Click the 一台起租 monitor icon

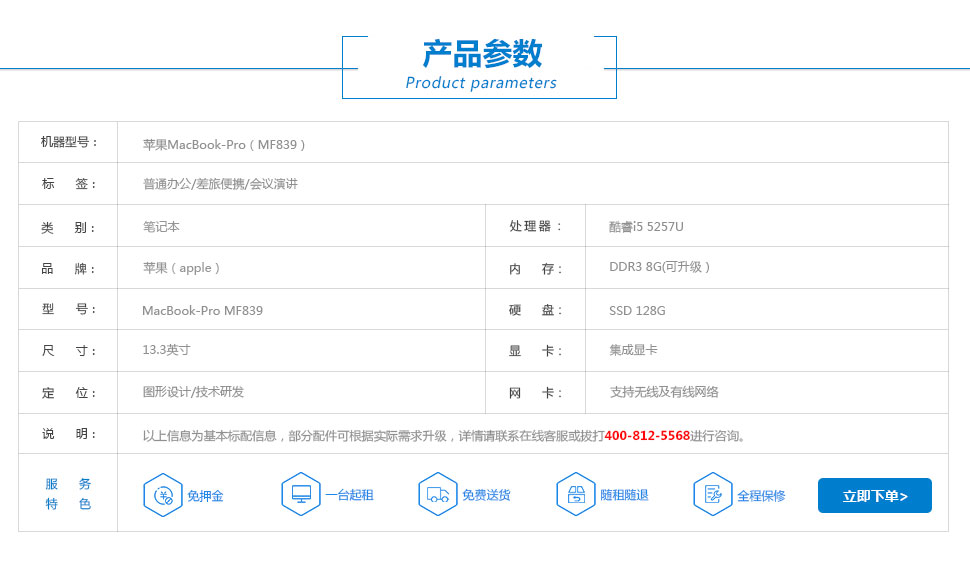tap(301, 494)
